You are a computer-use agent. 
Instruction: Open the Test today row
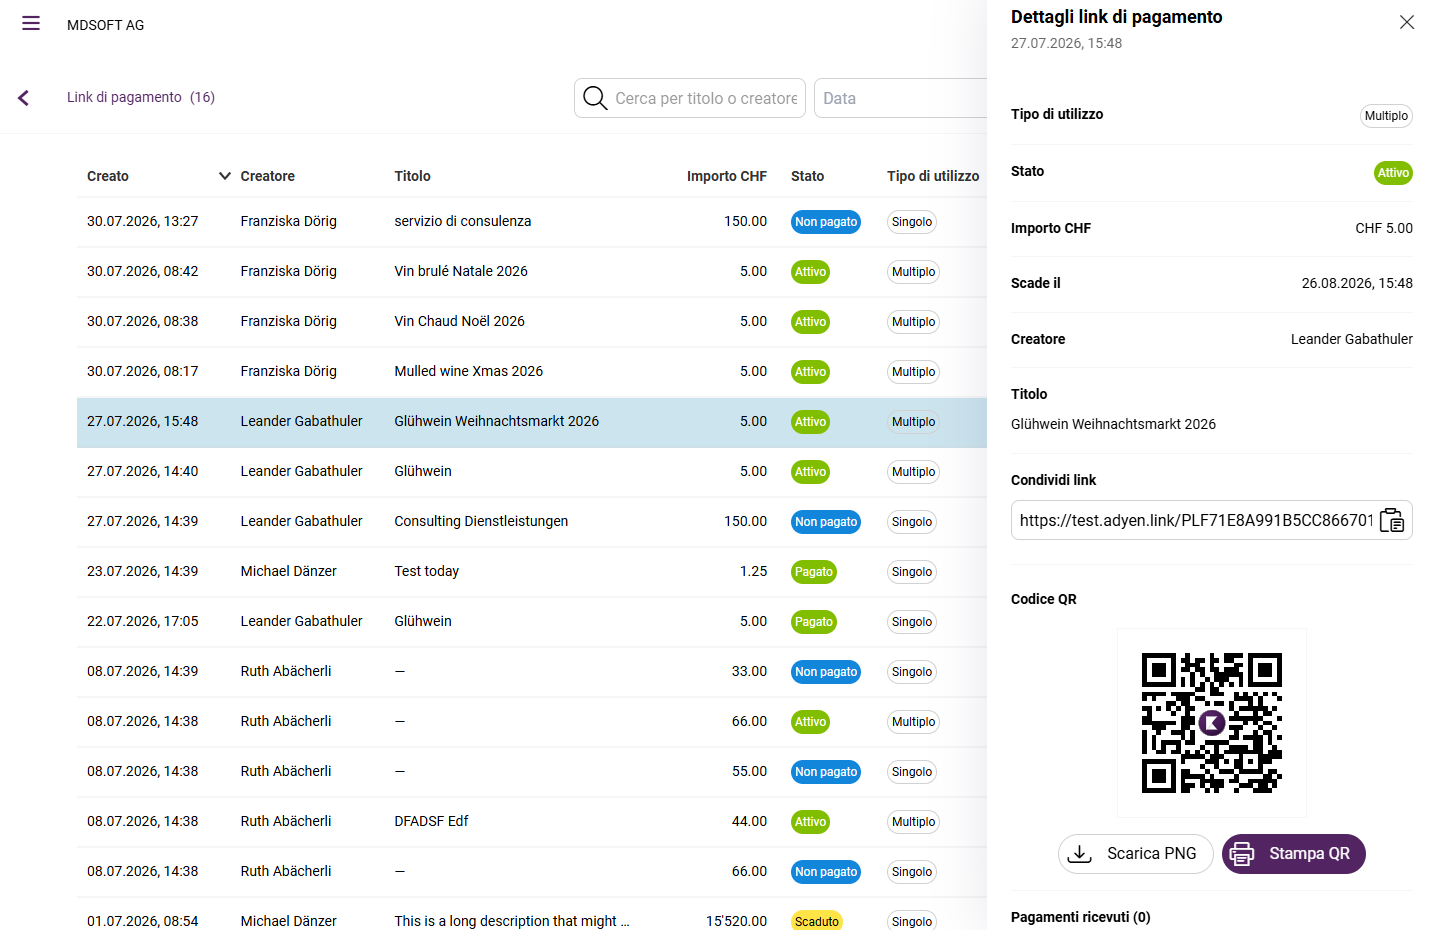[532, 572]
